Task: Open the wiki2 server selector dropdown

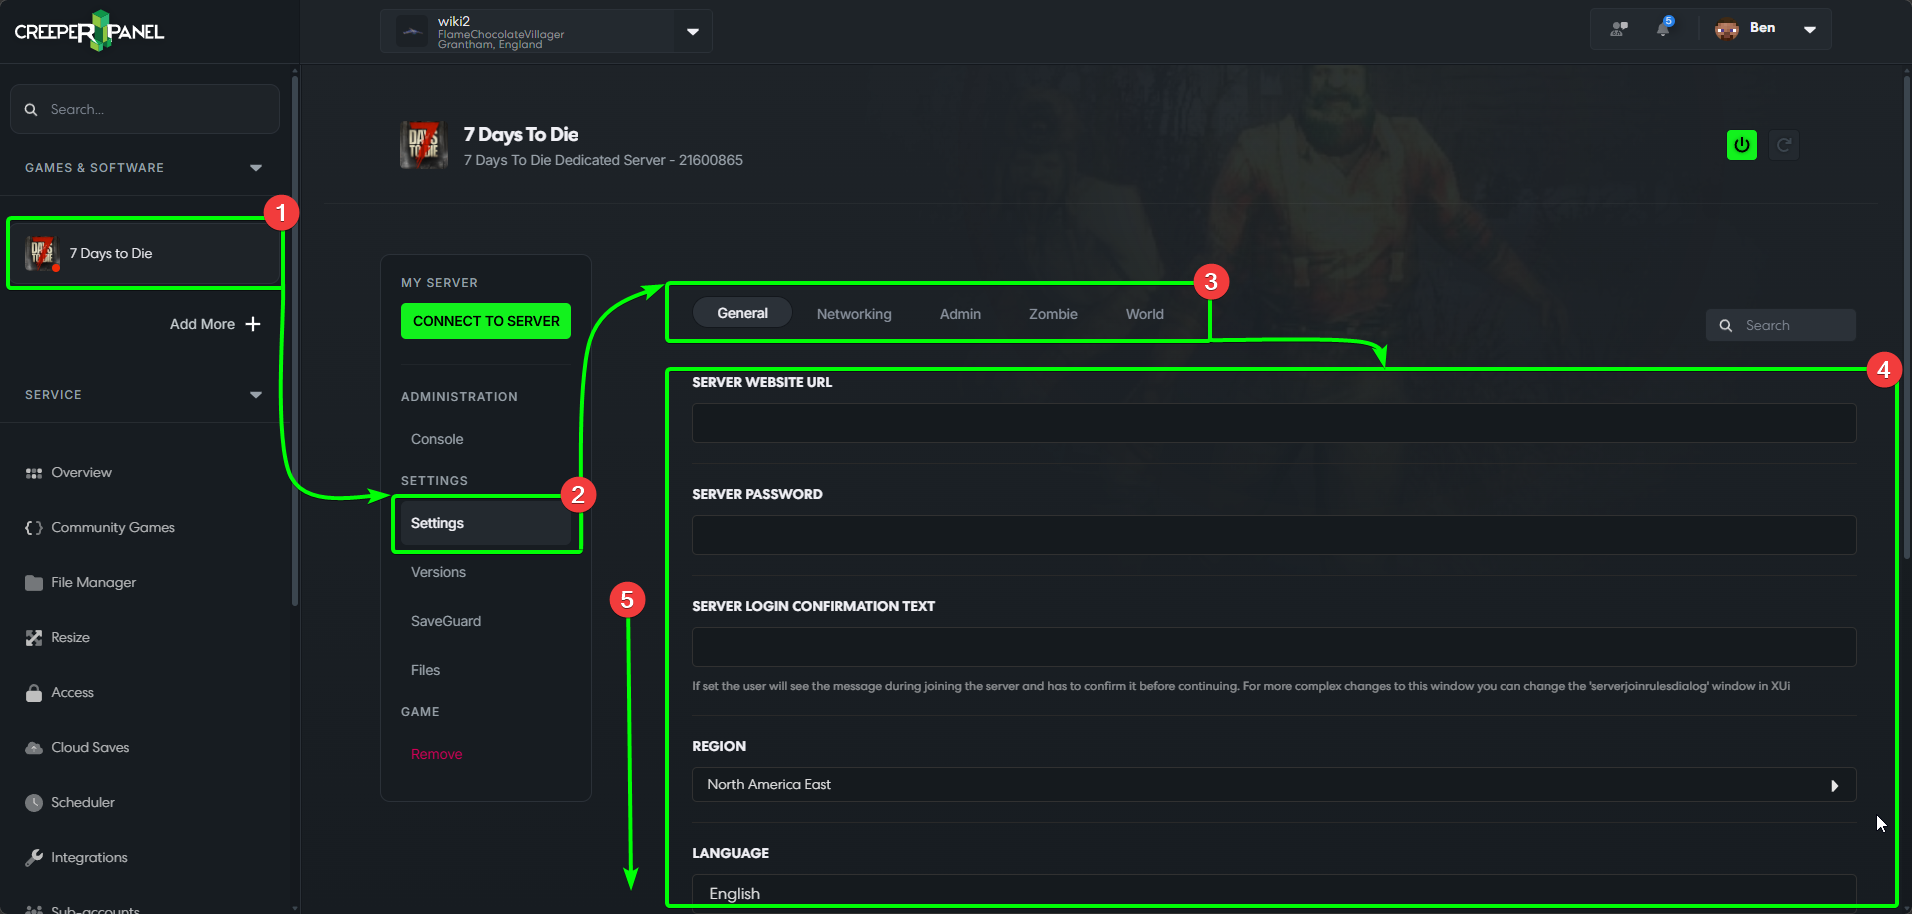Action: [x=692, y=31]
